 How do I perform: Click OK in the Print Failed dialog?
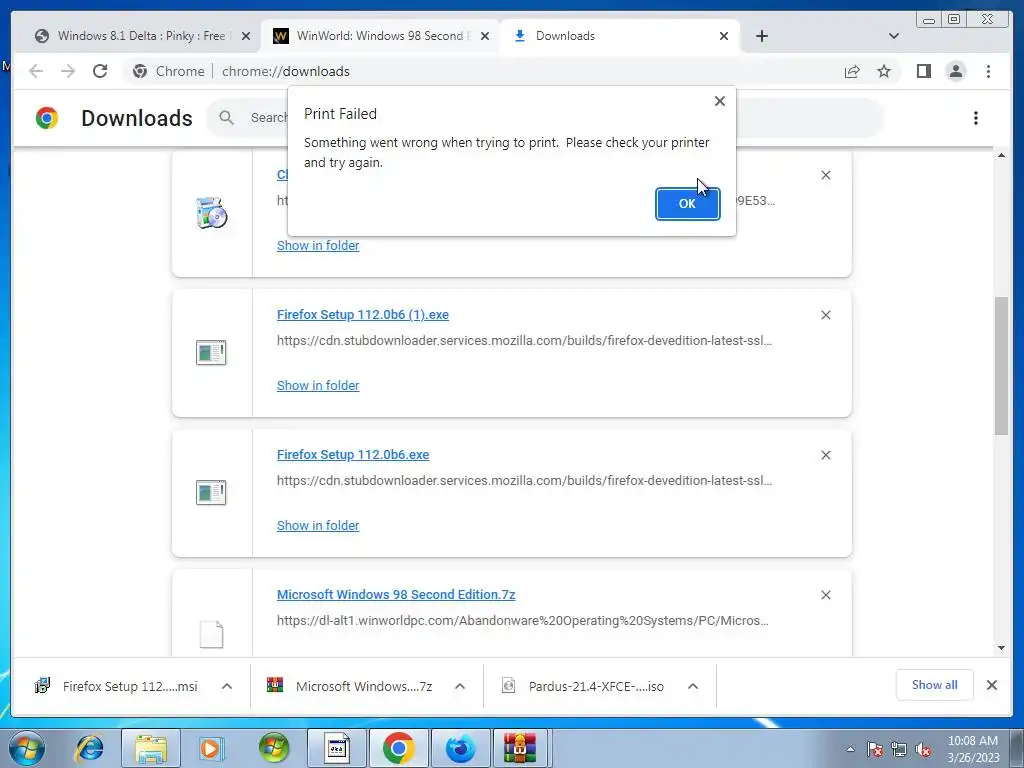coord(687,204)
